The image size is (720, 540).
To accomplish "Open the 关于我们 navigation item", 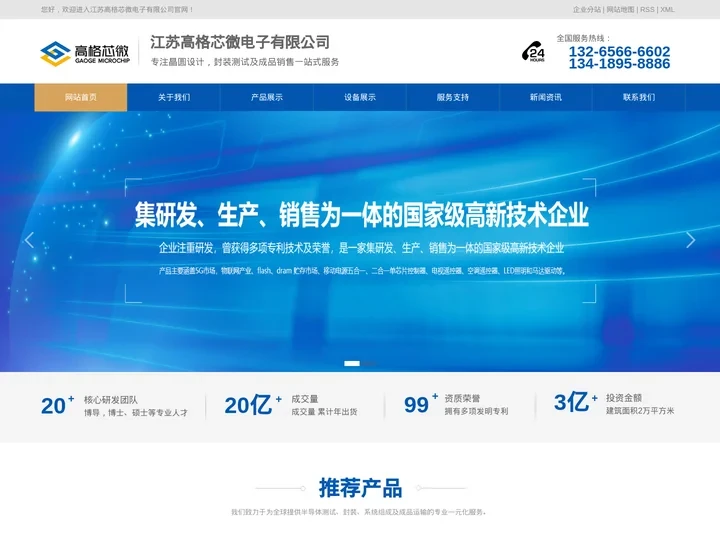I will coord(174,97).
